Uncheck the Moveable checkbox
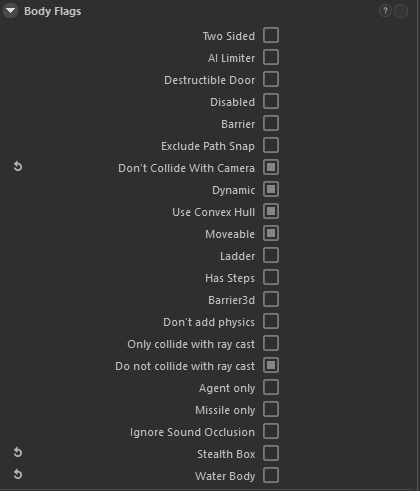This screenshot has width=420, height=491. (x=271, y=233)
